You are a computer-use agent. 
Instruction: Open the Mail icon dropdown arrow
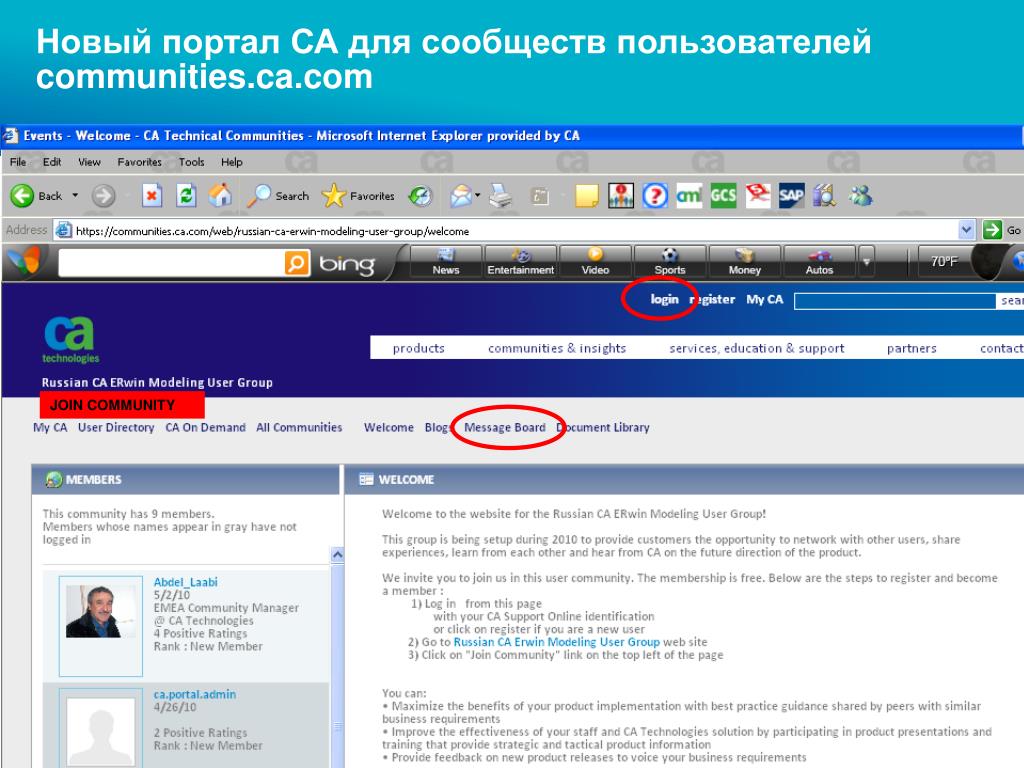478,195
